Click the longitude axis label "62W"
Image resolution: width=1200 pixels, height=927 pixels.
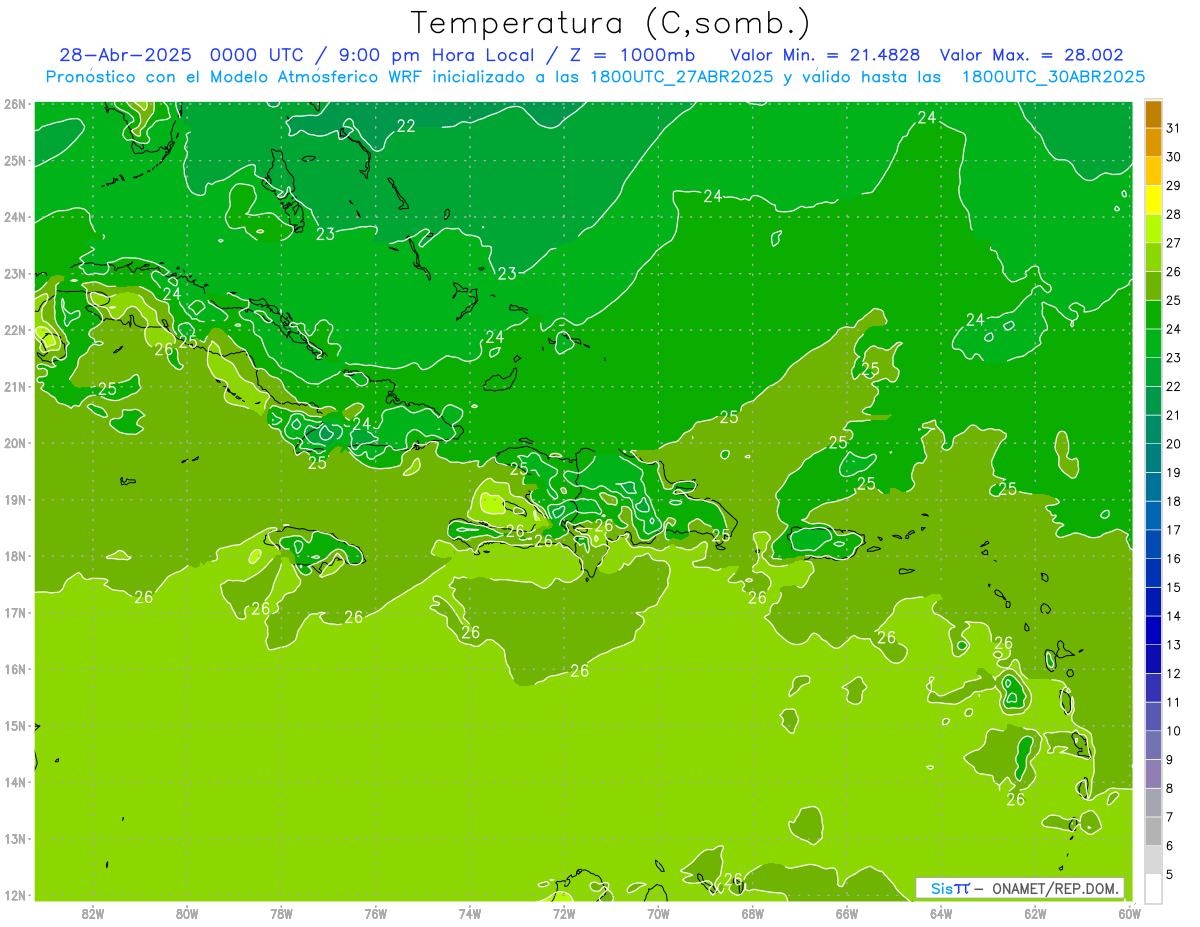pos(1035,913)
